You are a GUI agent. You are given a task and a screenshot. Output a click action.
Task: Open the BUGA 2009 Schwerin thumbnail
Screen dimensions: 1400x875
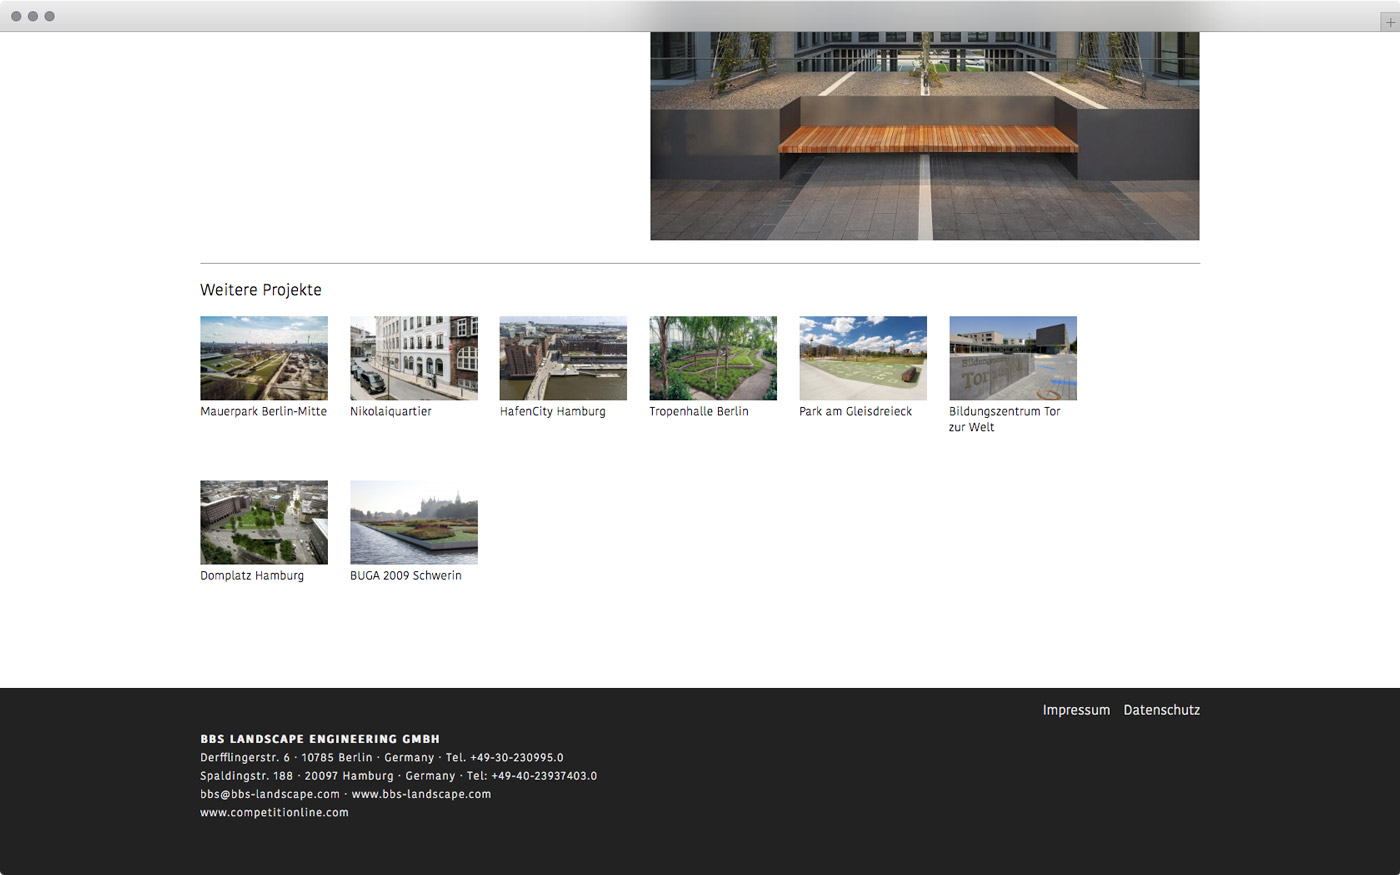click(x=414, y=522)
